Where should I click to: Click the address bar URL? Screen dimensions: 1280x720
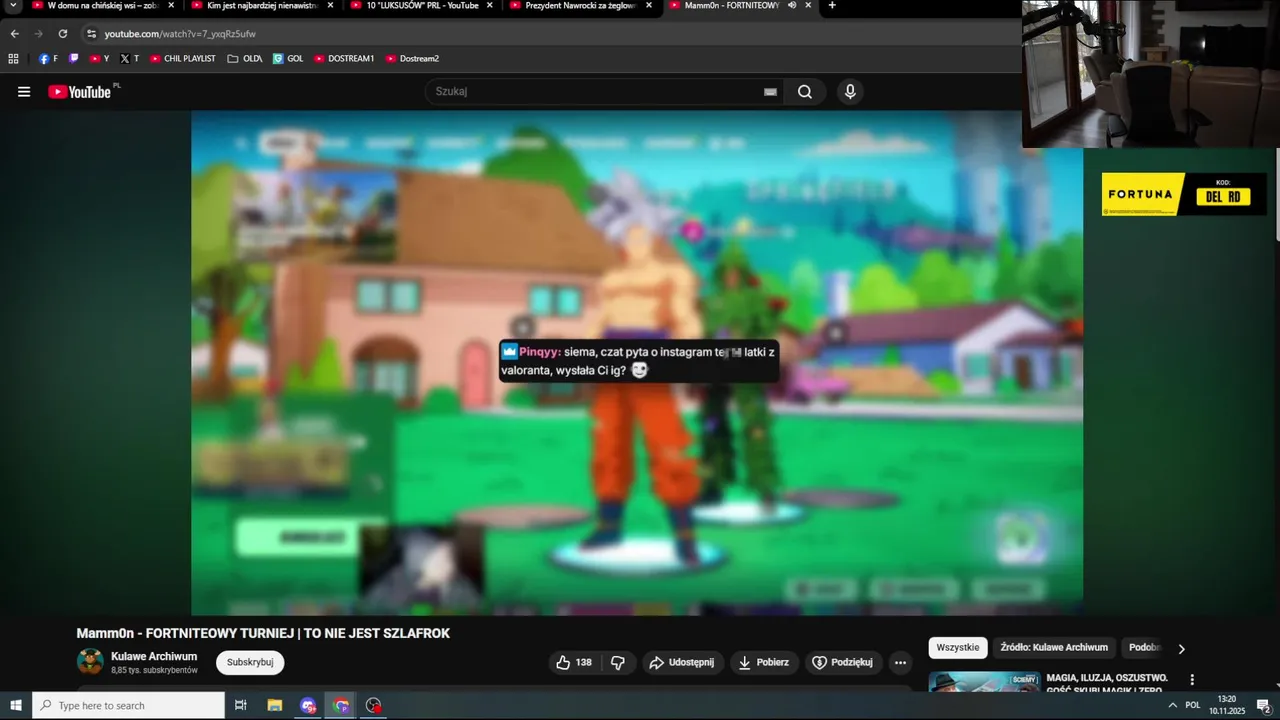[180, 33]
